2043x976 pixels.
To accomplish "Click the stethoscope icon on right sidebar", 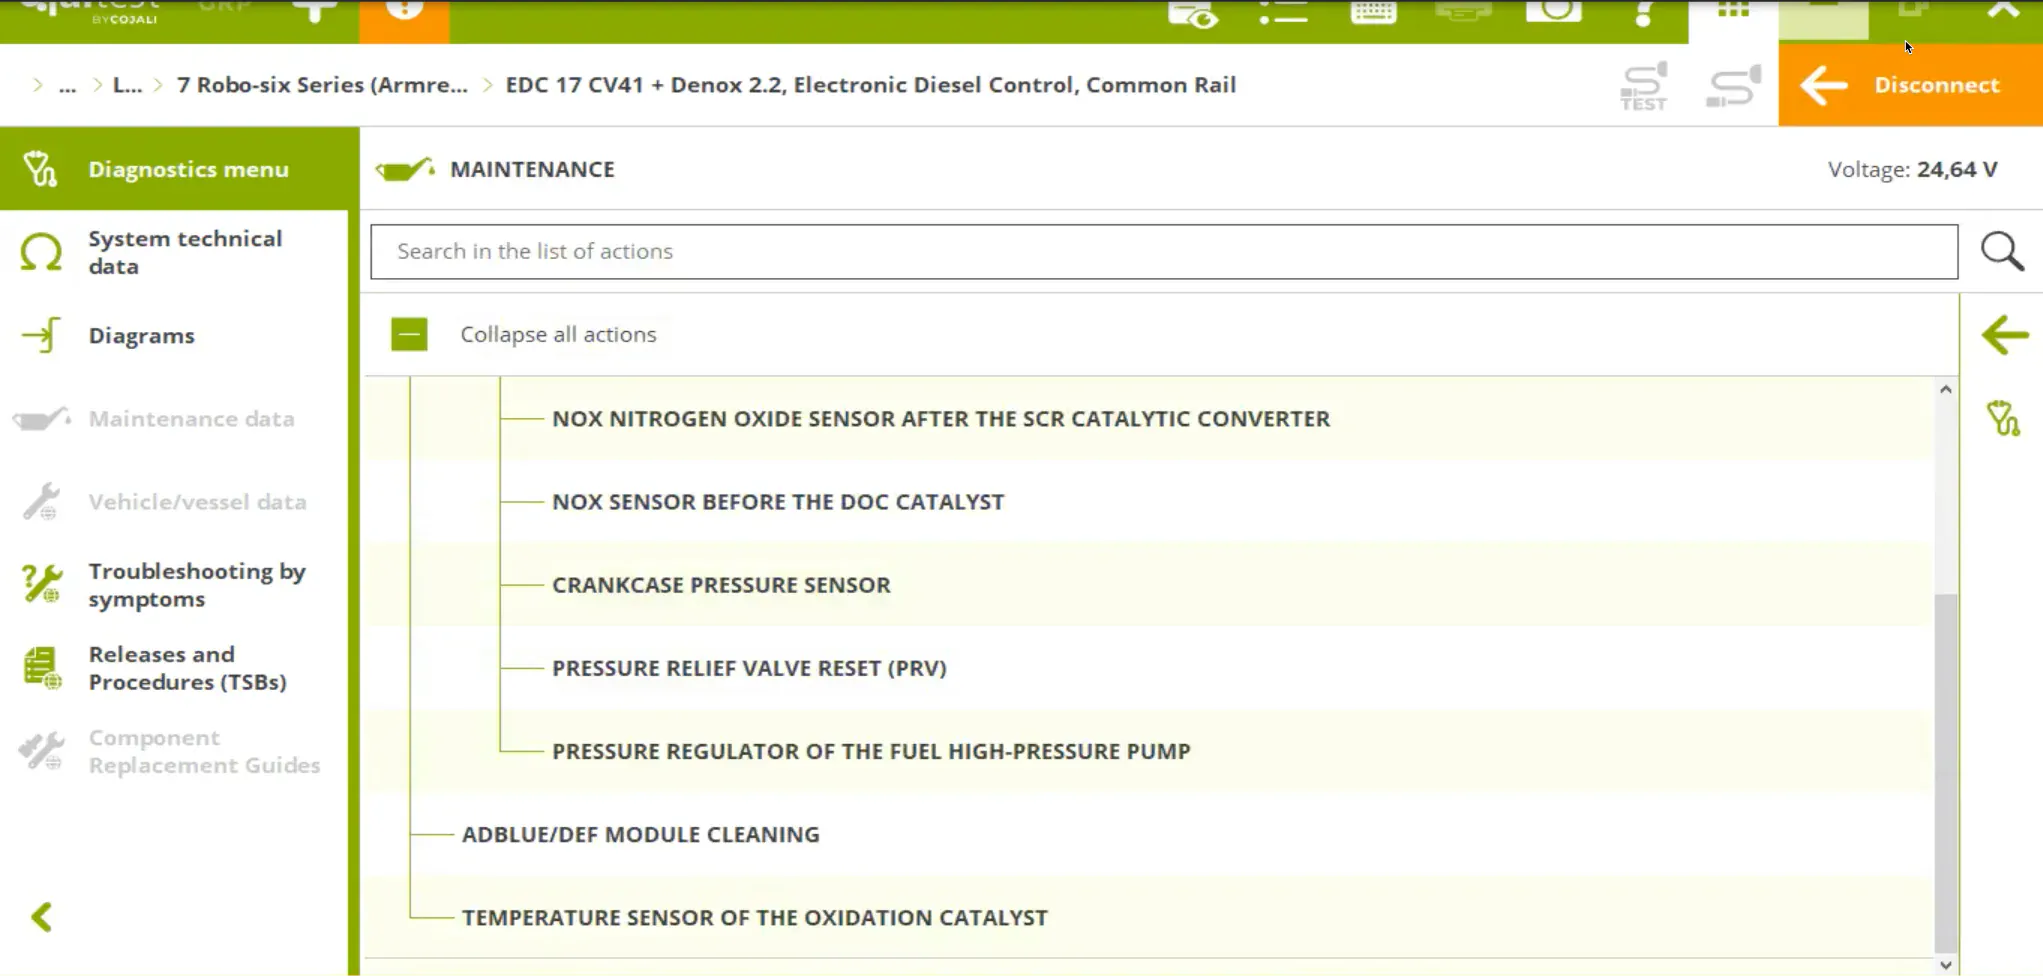I will pyautogui.click(x=2003, y=418).
